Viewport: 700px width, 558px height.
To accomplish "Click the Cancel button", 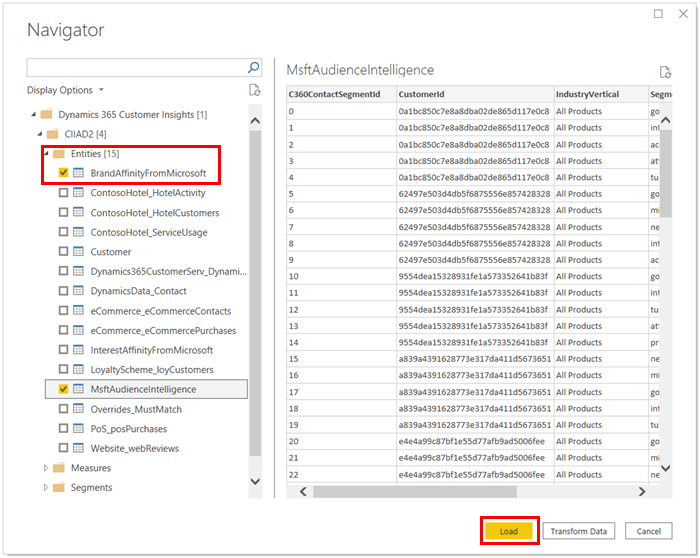I will point(648,531).
